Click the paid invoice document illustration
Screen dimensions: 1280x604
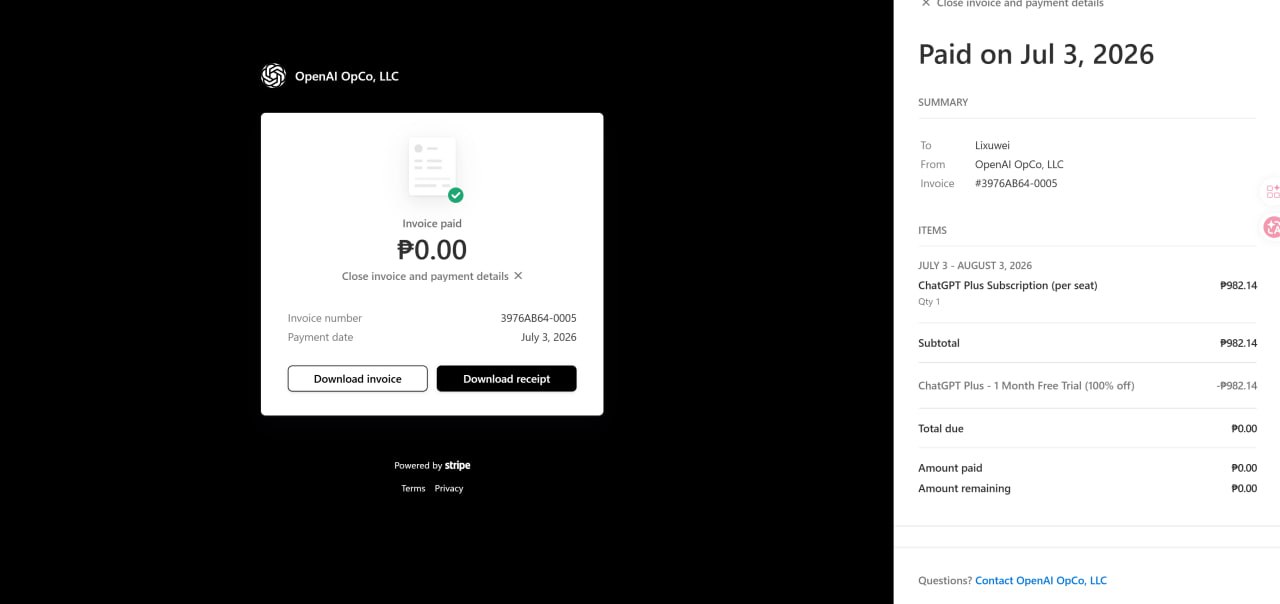(433, 166)
